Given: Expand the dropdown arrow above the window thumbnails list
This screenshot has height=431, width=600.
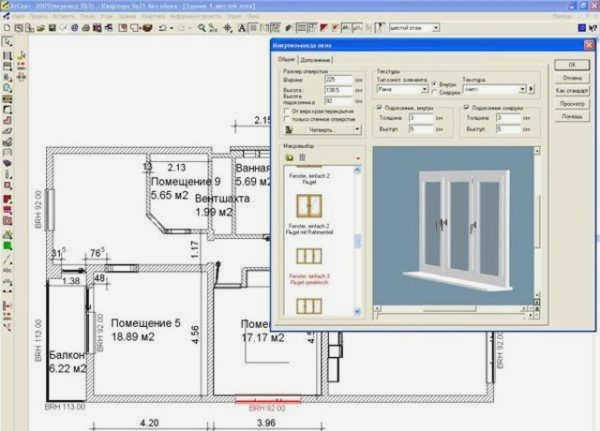Looking at the screenshot, I should tap(357, 158).
